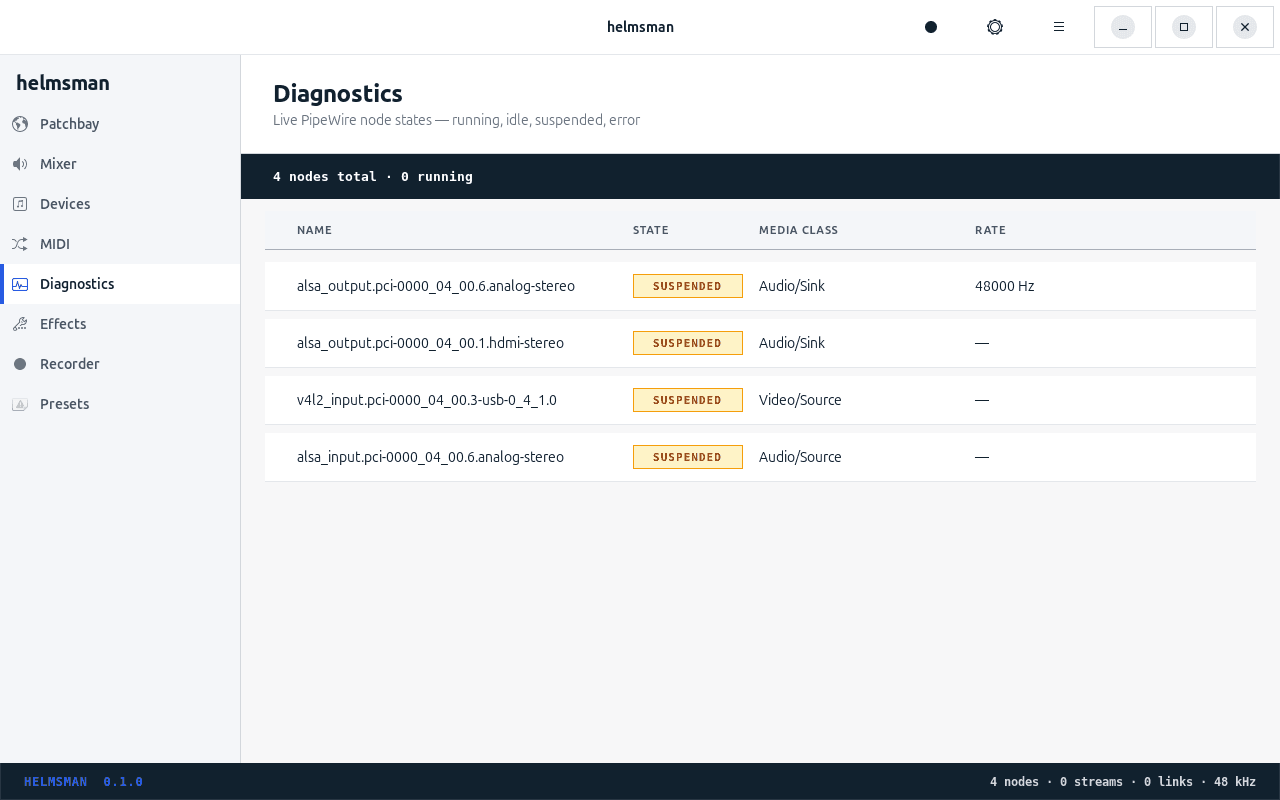
Task: Click the solid dot header bar icon
Action: [x=931, y=27]
